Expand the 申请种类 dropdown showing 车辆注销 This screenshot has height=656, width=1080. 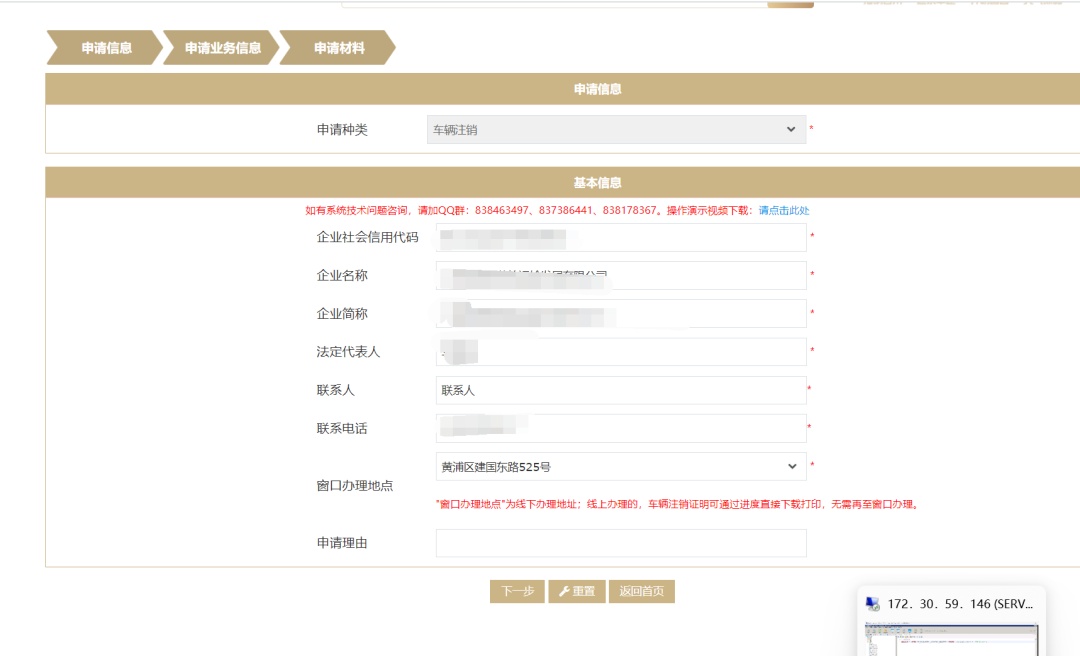[x=615, y=130]
